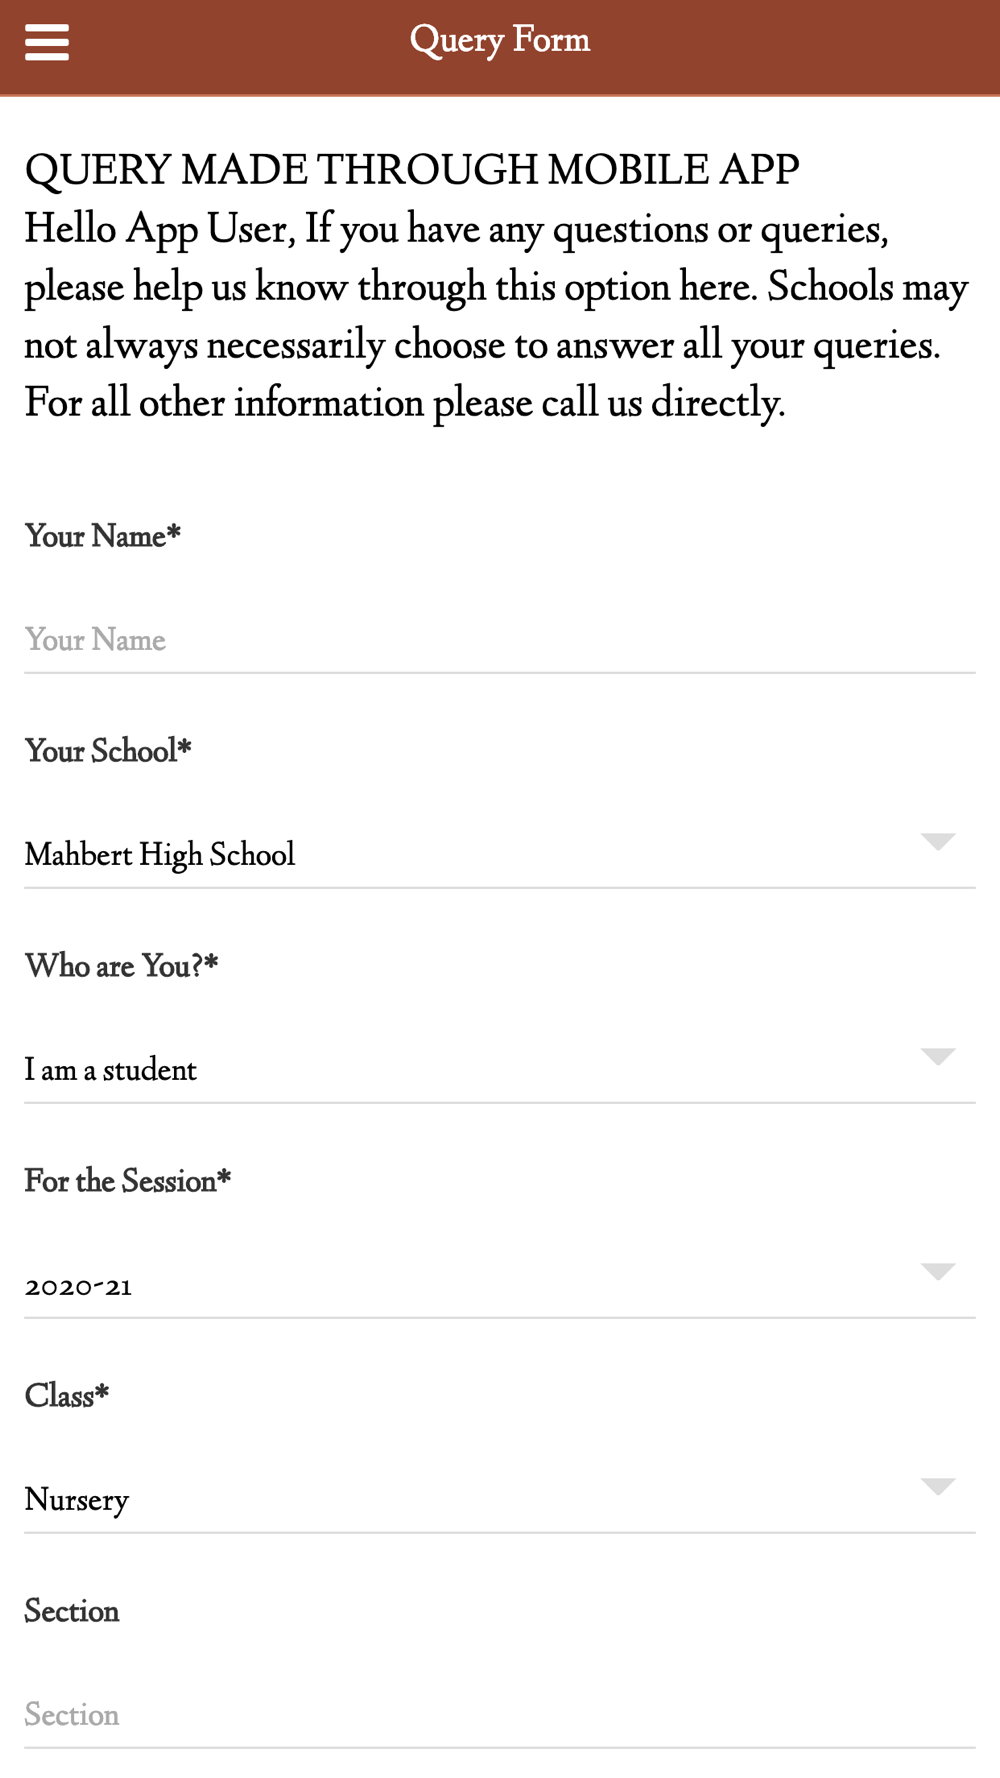The image size is (1000, 1778).
Task: Click the Query Form header title
Action: tap(499, 41)
